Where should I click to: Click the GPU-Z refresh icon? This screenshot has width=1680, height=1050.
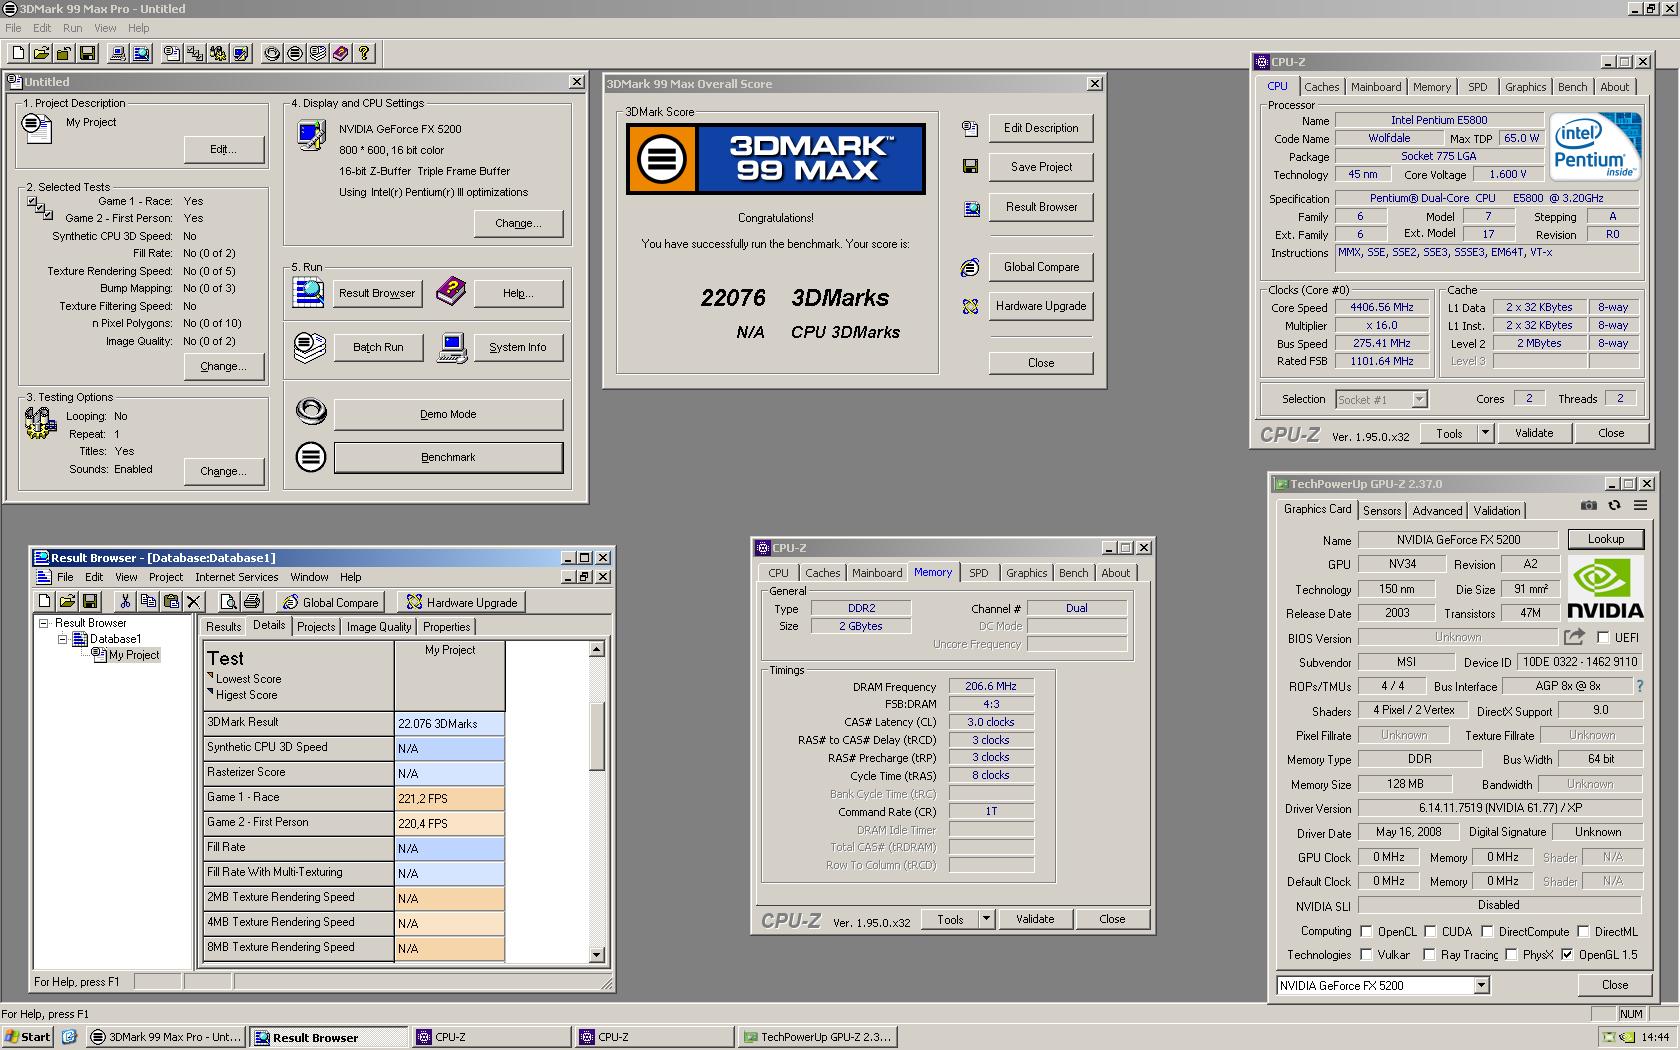pyautogui.click(x=1614, y=506)
